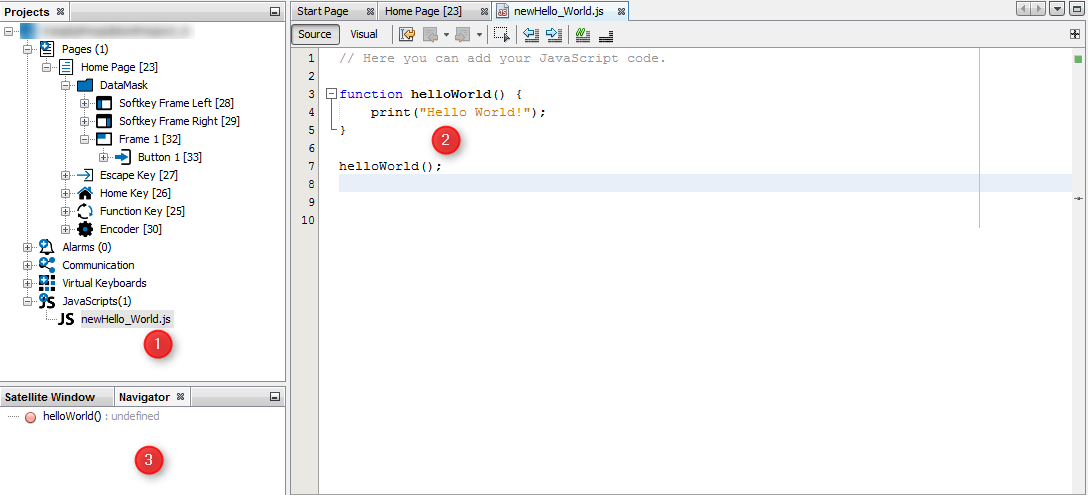Shift the current line right
The width and height of the screenshot is (1088, 495).
554,34
